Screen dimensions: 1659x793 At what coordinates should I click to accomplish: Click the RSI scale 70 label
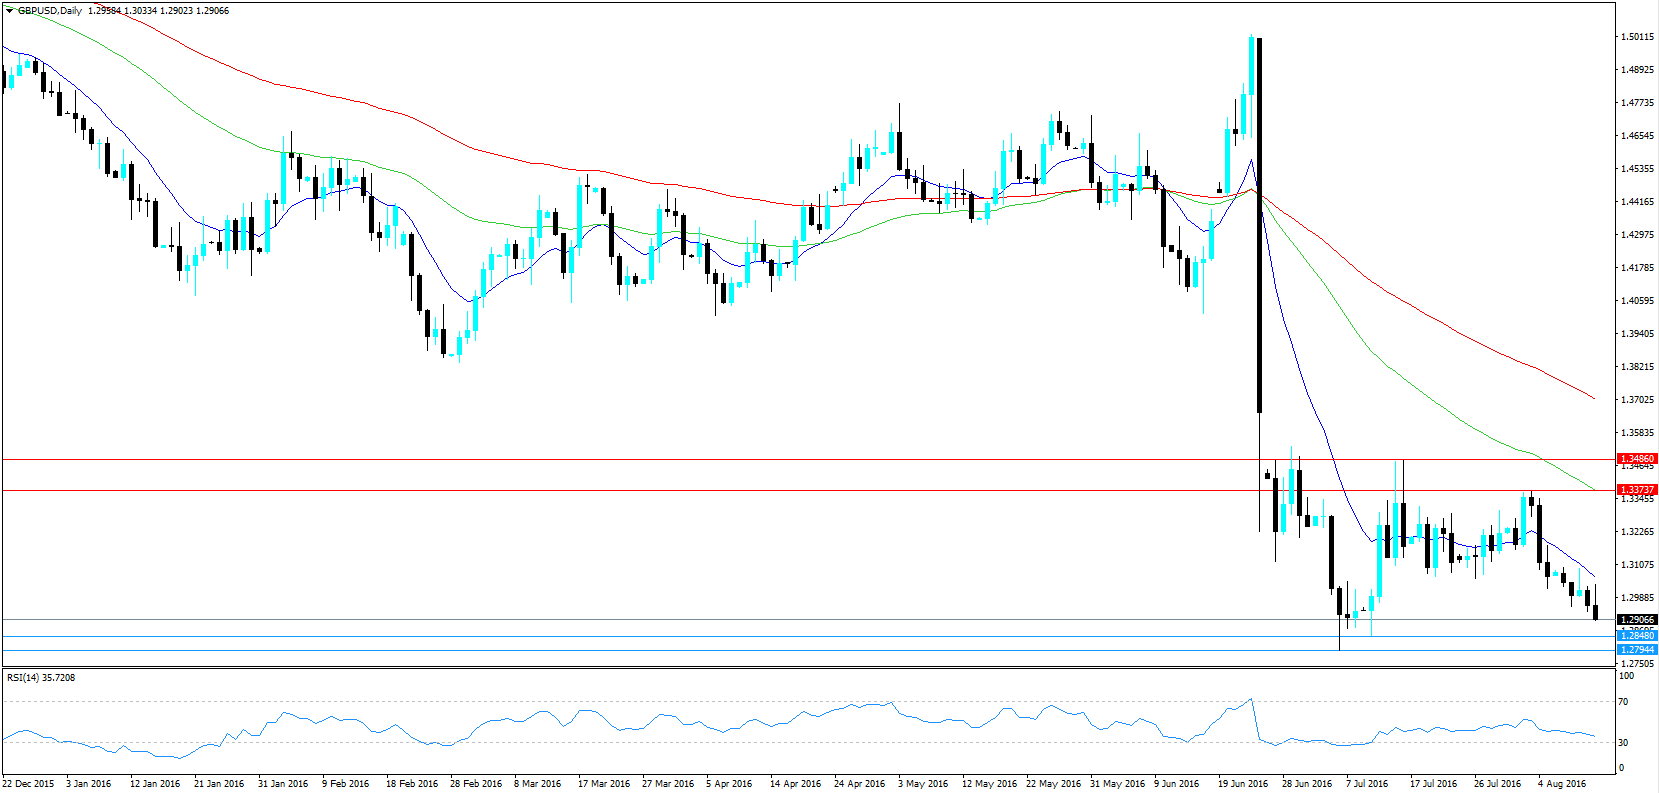(x=1624, y=702)
